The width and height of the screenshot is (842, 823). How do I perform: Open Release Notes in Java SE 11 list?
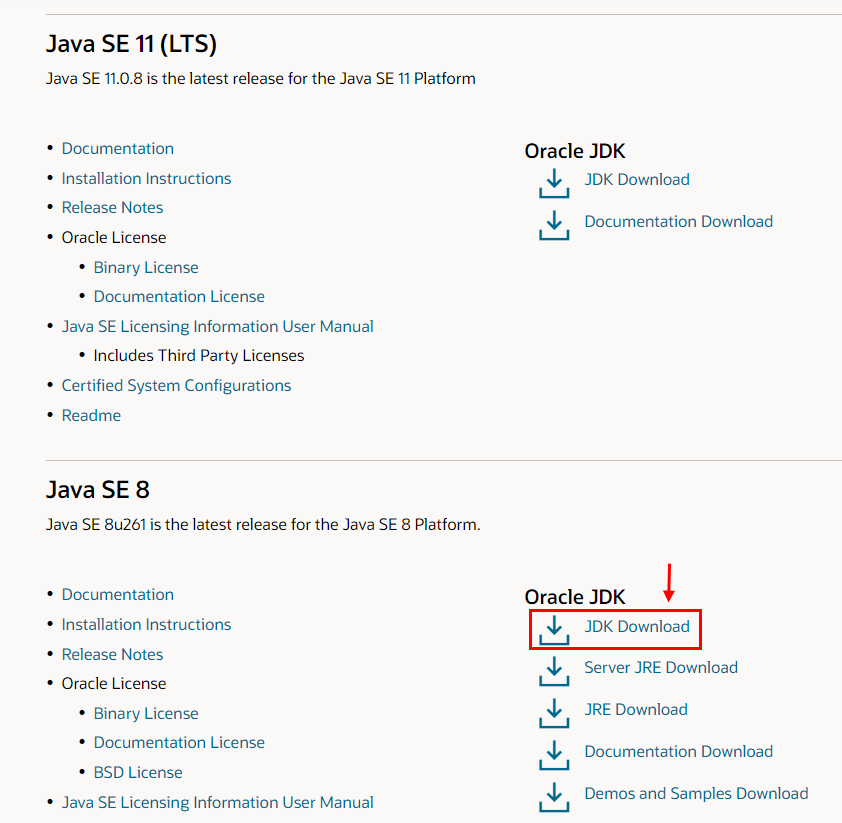[112, 207]
